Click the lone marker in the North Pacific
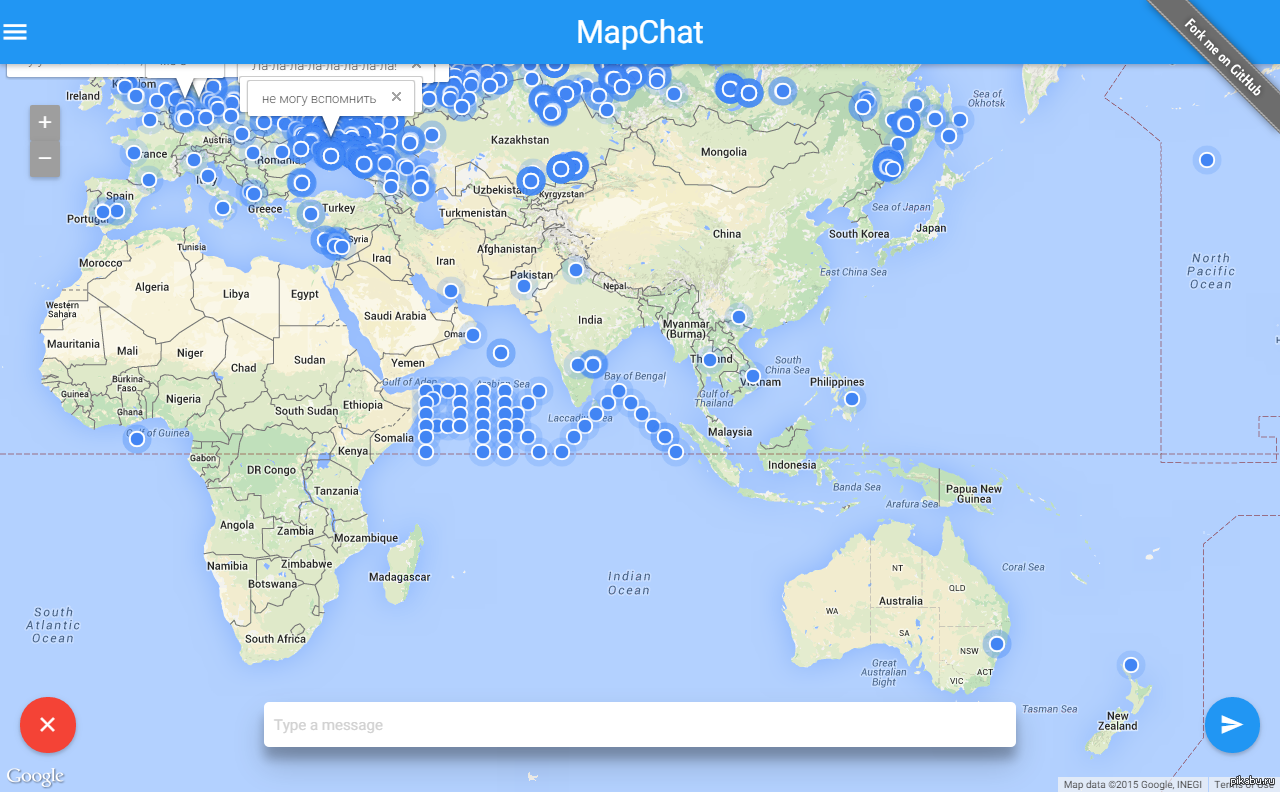1280x792 pixels. (x=1207, y=160)
